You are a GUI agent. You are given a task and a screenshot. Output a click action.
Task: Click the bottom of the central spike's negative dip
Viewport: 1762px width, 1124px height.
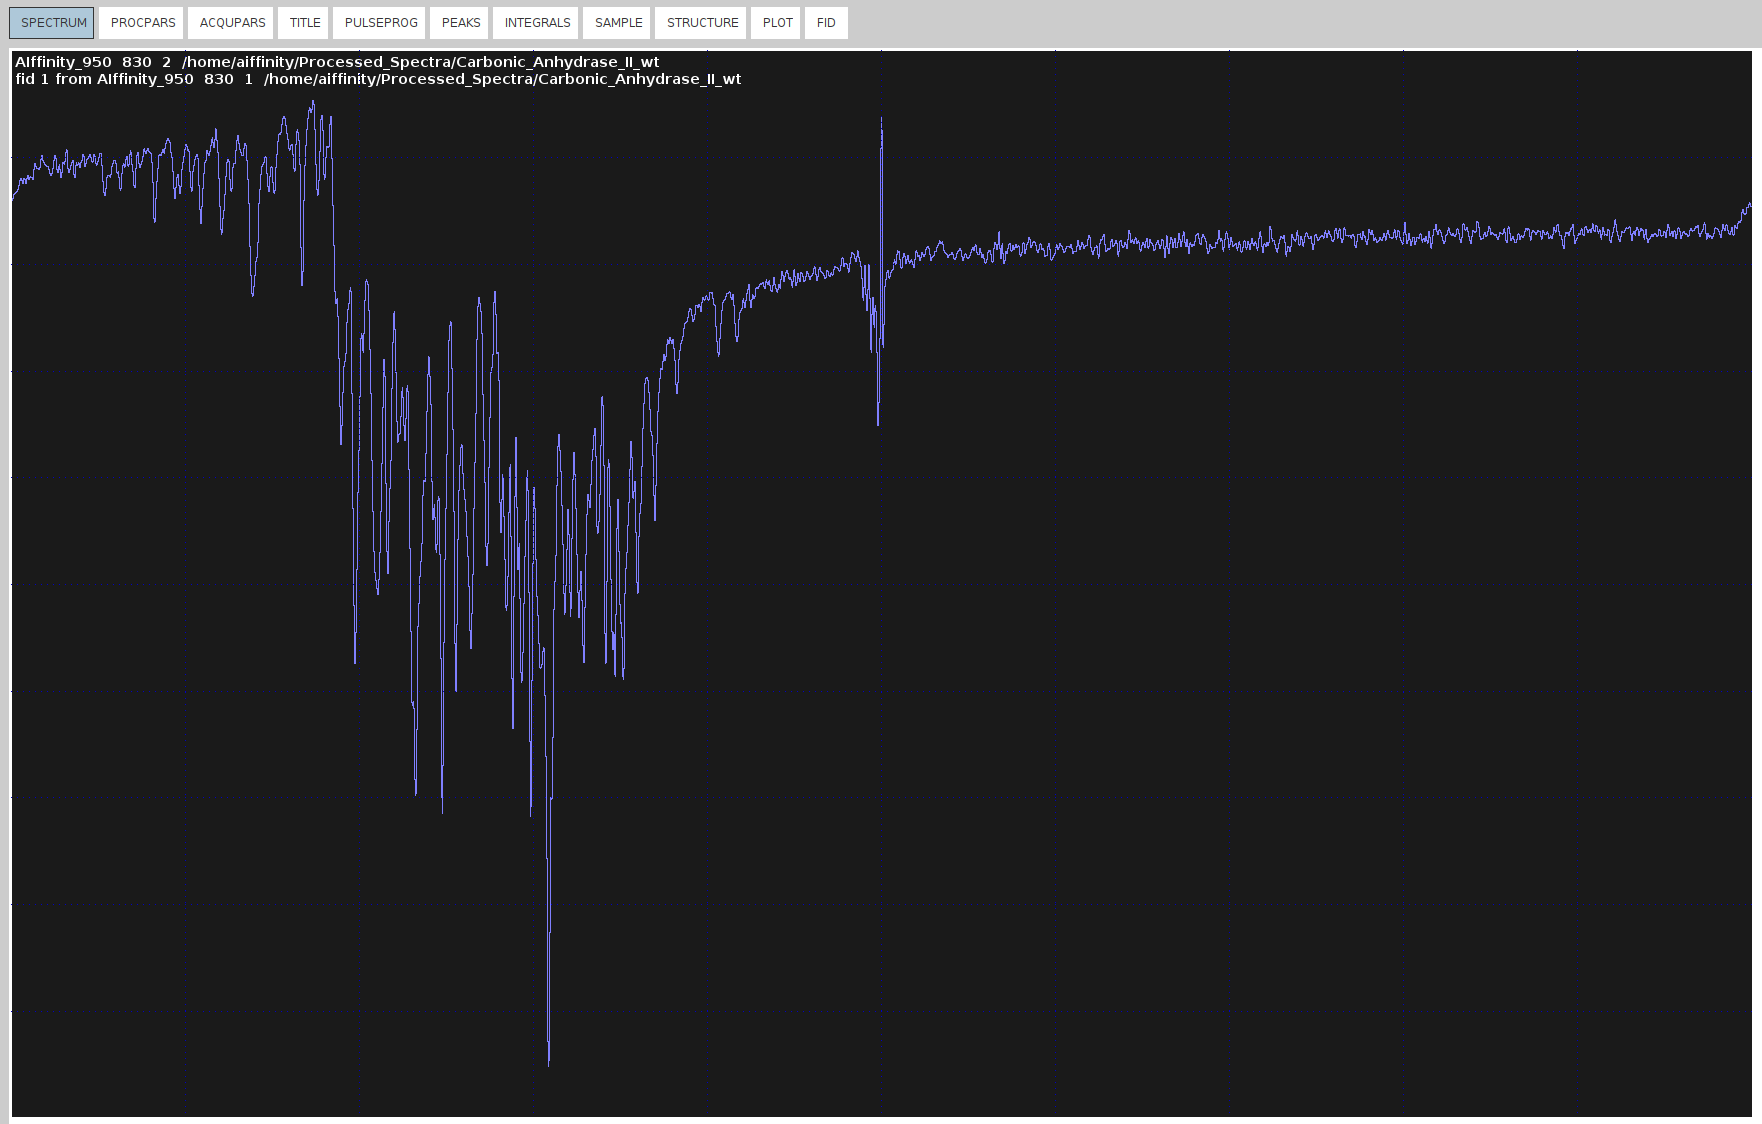click(x=878, y=423)
